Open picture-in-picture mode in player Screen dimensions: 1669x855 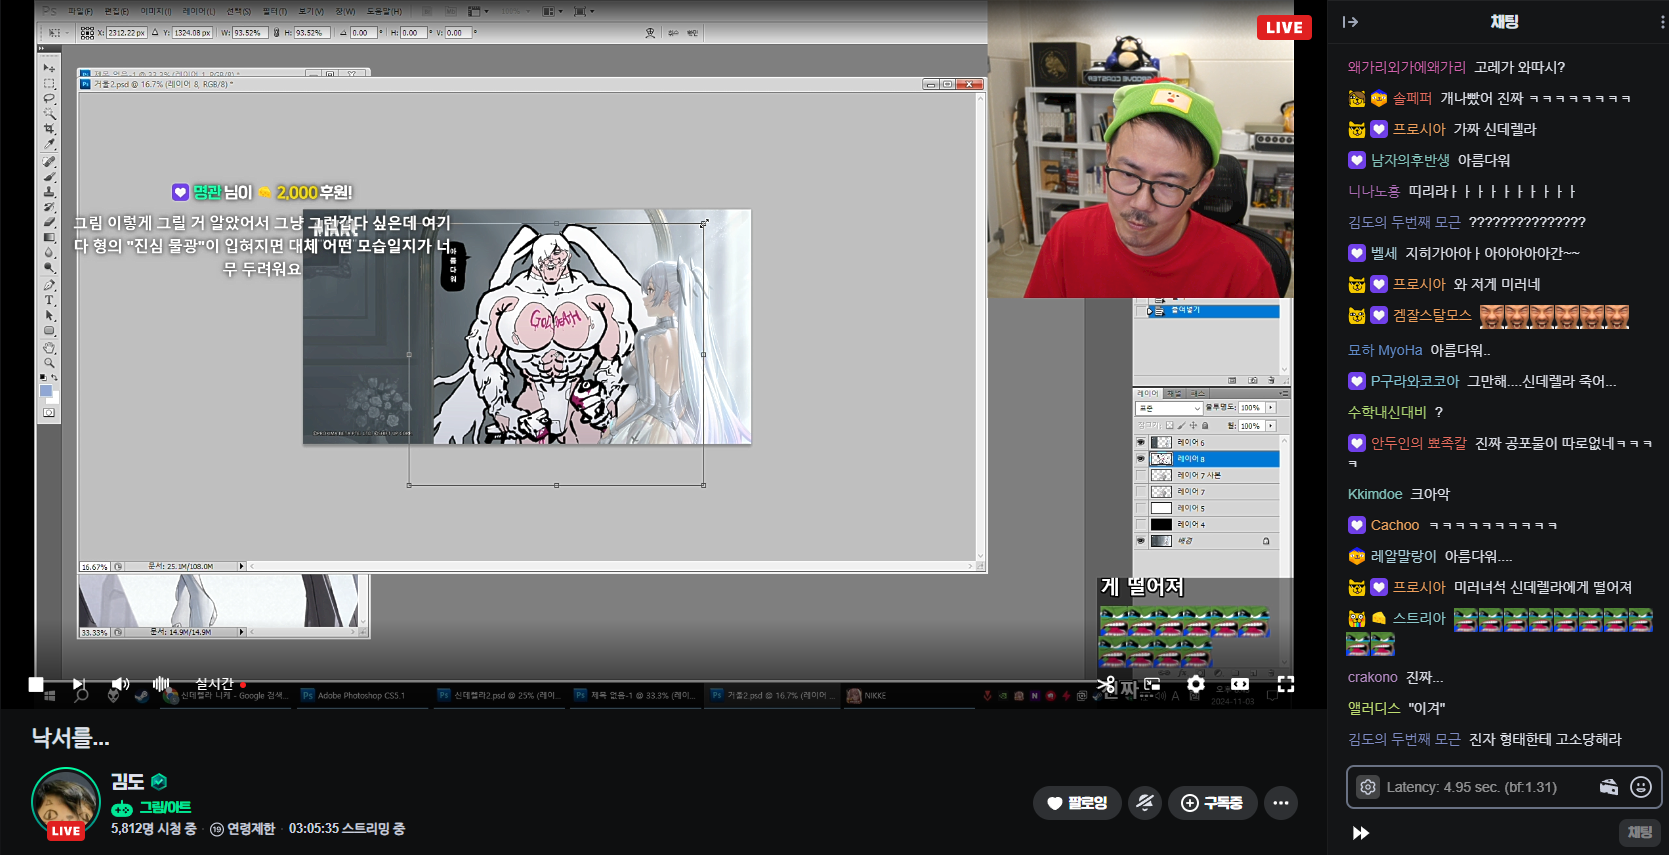[1152, 684]
